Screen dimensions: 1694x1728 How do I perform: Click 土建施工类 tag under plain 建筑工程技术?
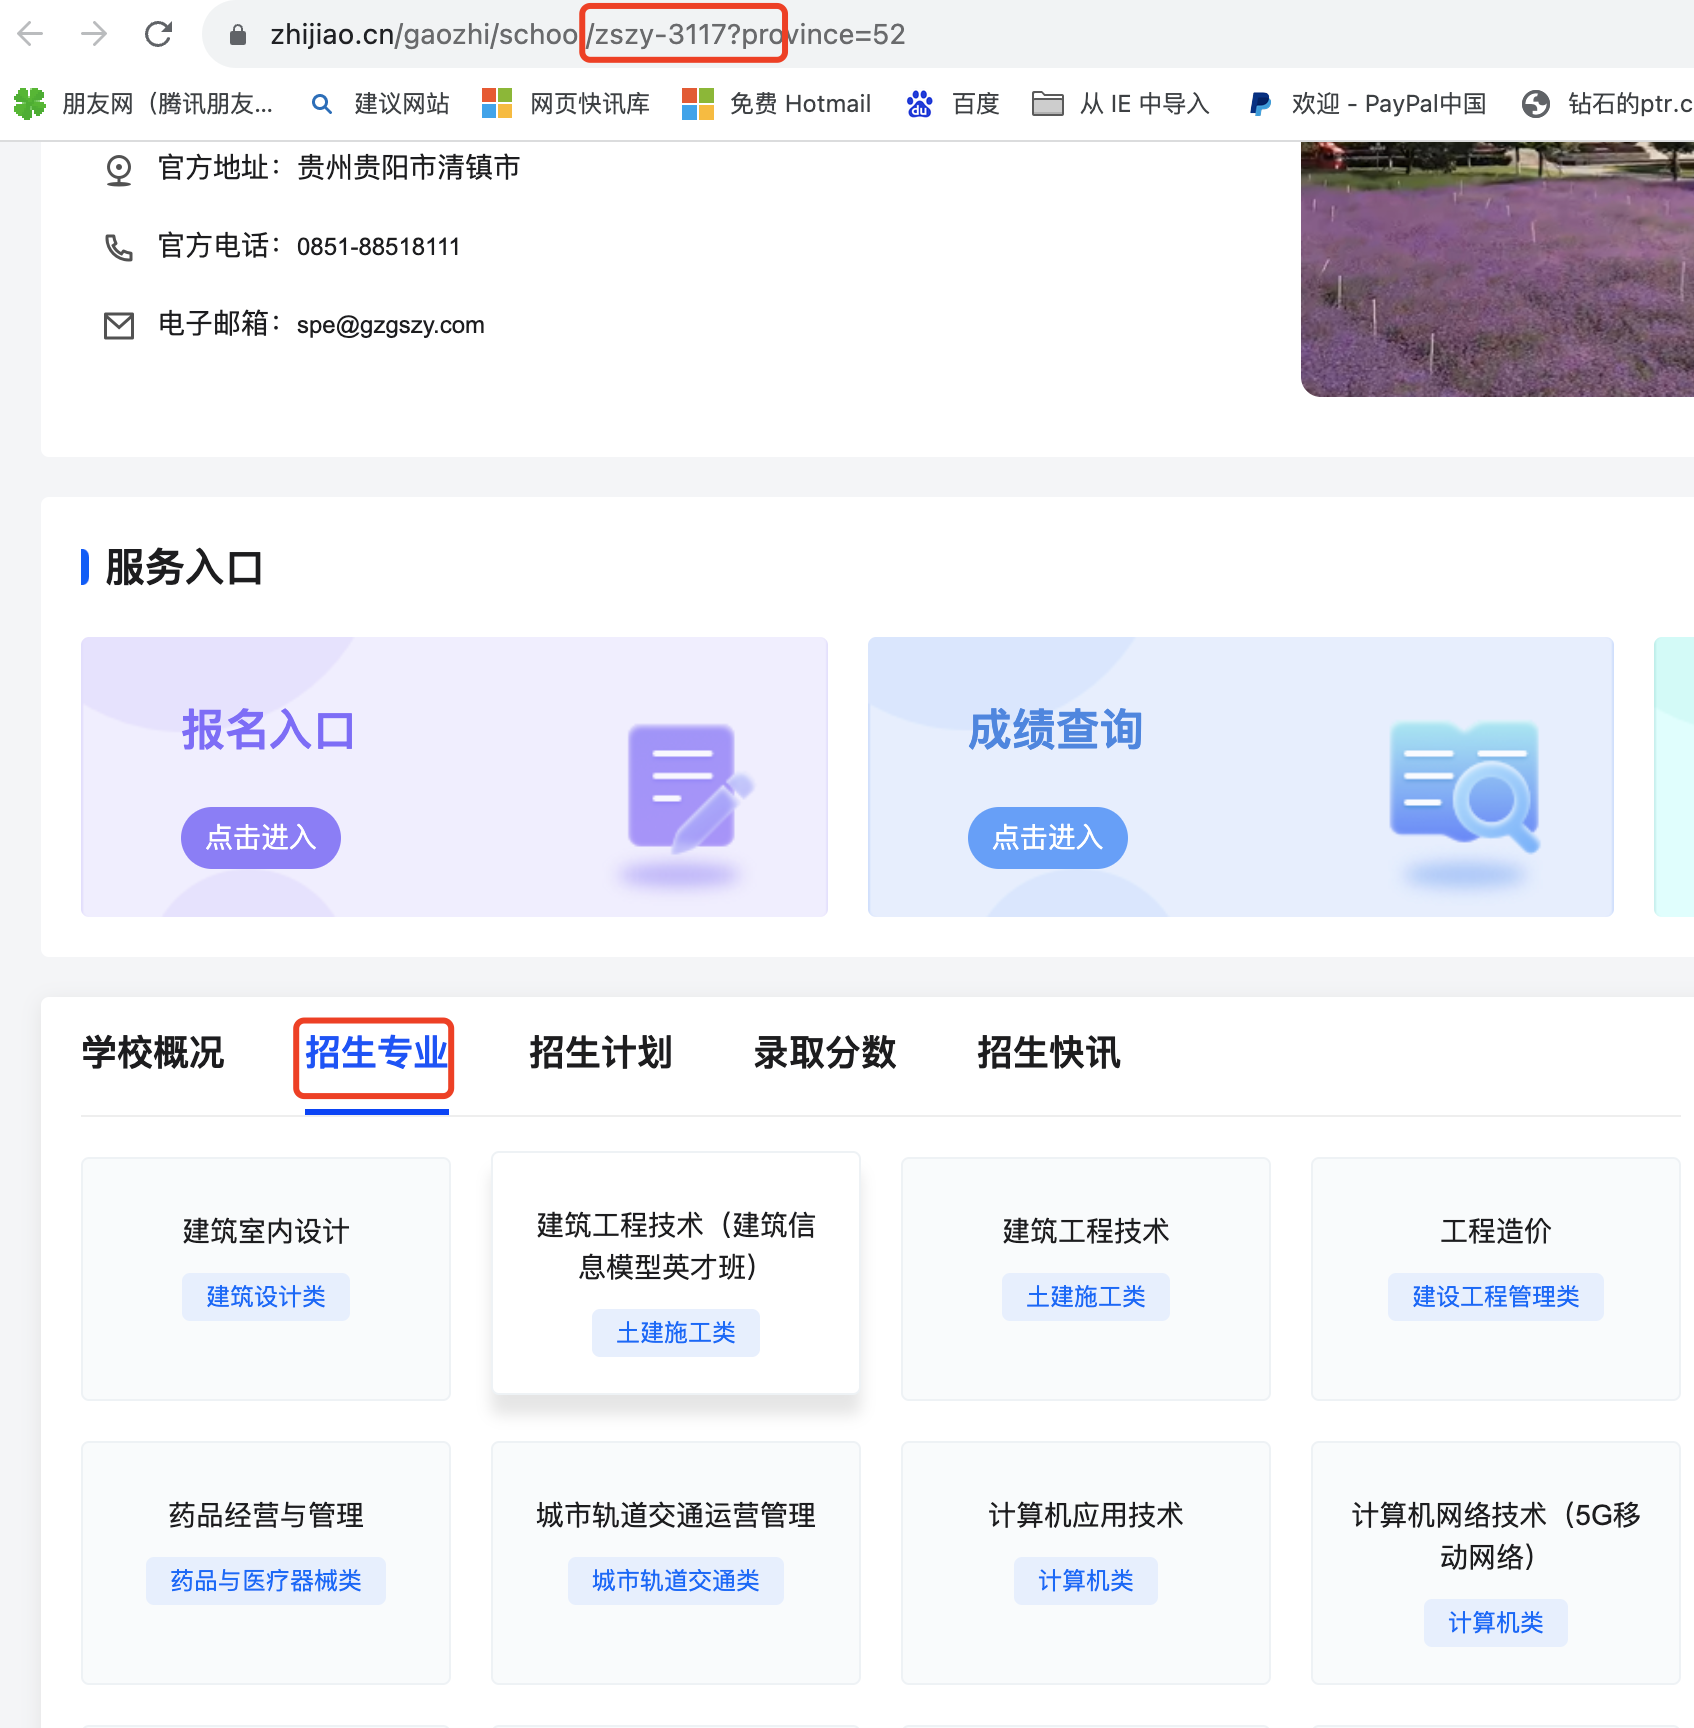pos(1086,1297)
